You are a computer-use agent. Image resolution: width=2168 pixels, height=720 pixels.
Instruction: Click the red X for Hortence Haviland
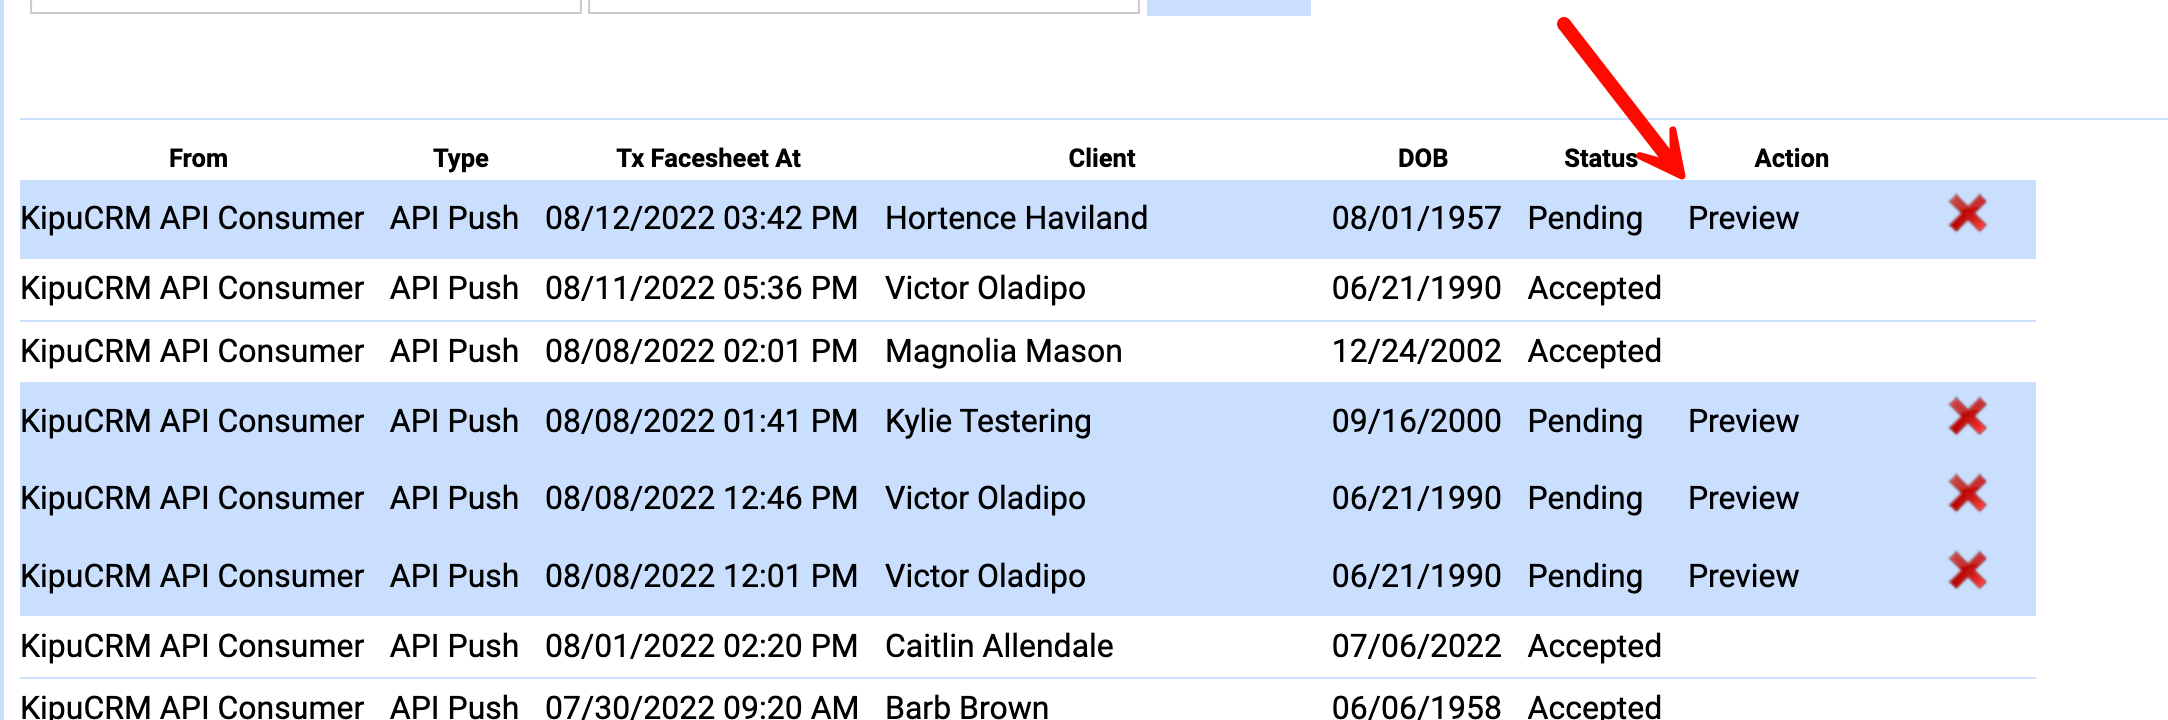[x=1967, y=215]
